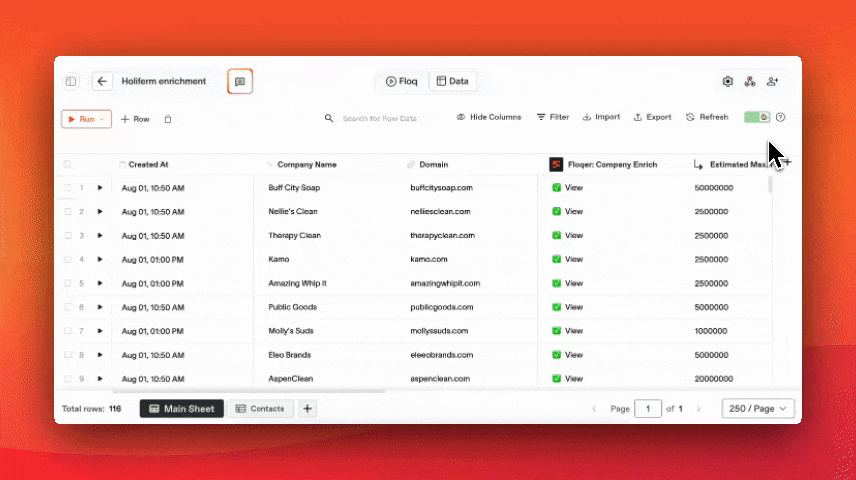This screenshot has height=480, width=856.
Task: Open the settings gear icon
Action: click(728, 81)
